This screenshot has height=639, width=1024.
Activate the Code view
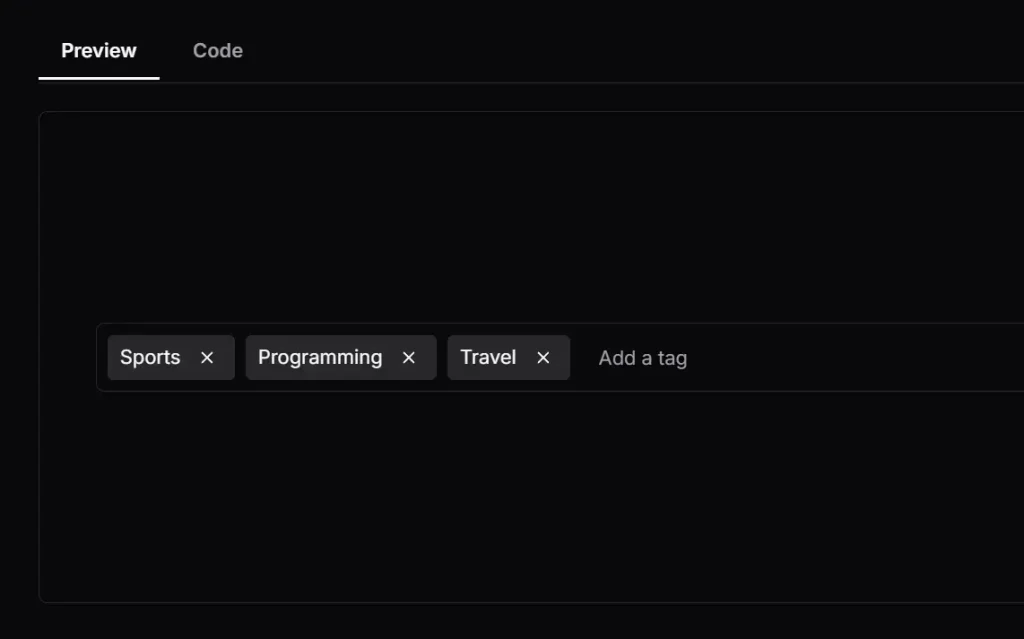[216, 50]
